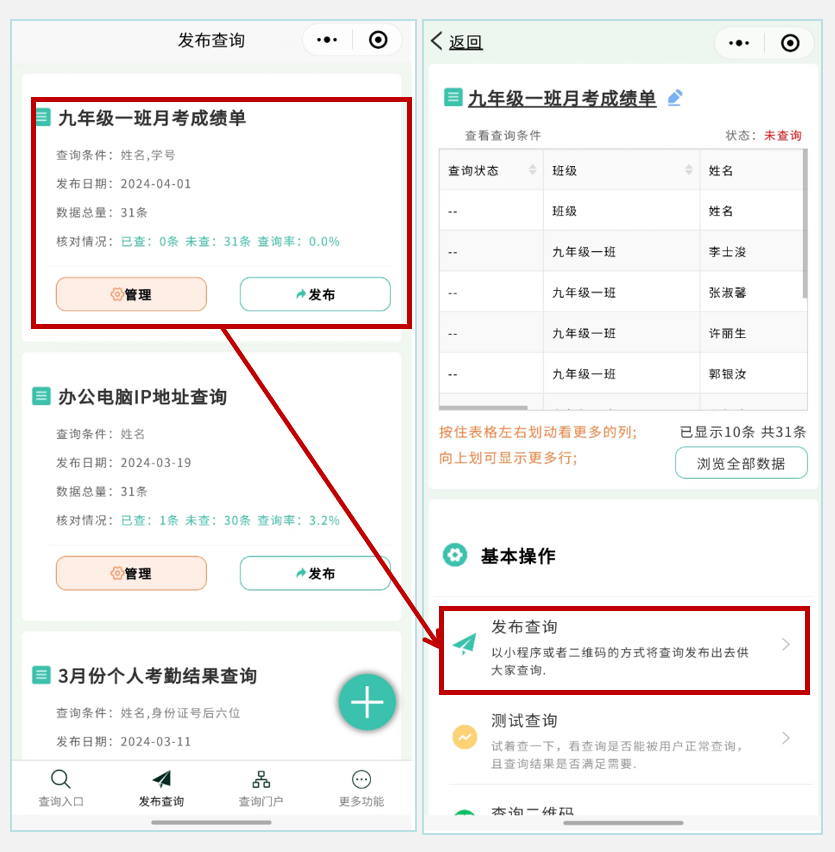835x852 pixels.
Task: Tap the back arrow next to 返回
Action: (x=436, y=41)
